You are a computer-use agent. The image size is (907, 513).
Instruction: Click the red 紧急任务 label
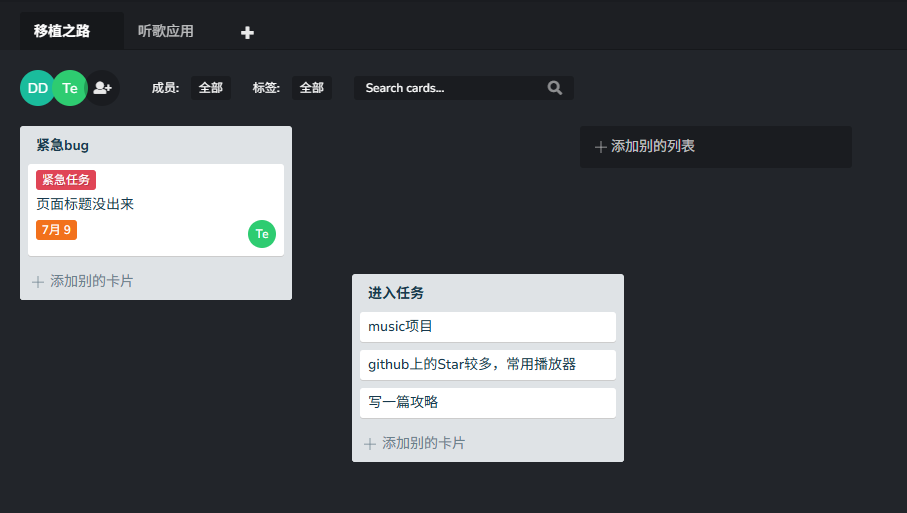(x=66, y=180)
